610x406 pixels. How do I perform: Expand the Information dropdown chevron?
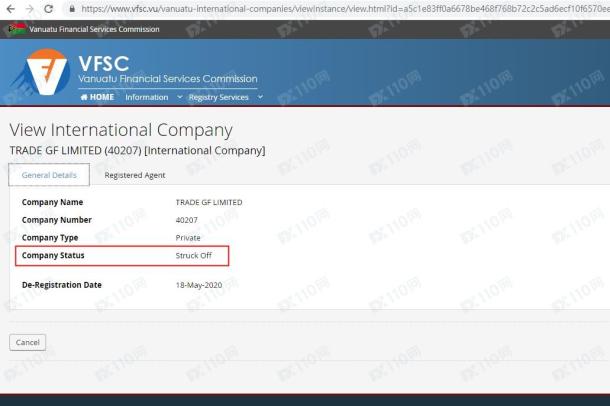click(179, 96)
